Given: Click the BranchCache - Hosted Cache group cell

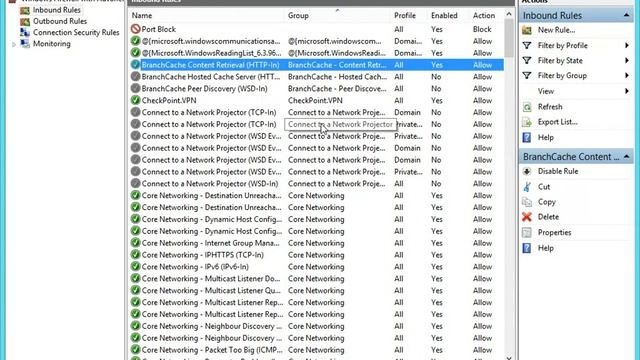Looking at the screenshot, I should click(338, 77).
